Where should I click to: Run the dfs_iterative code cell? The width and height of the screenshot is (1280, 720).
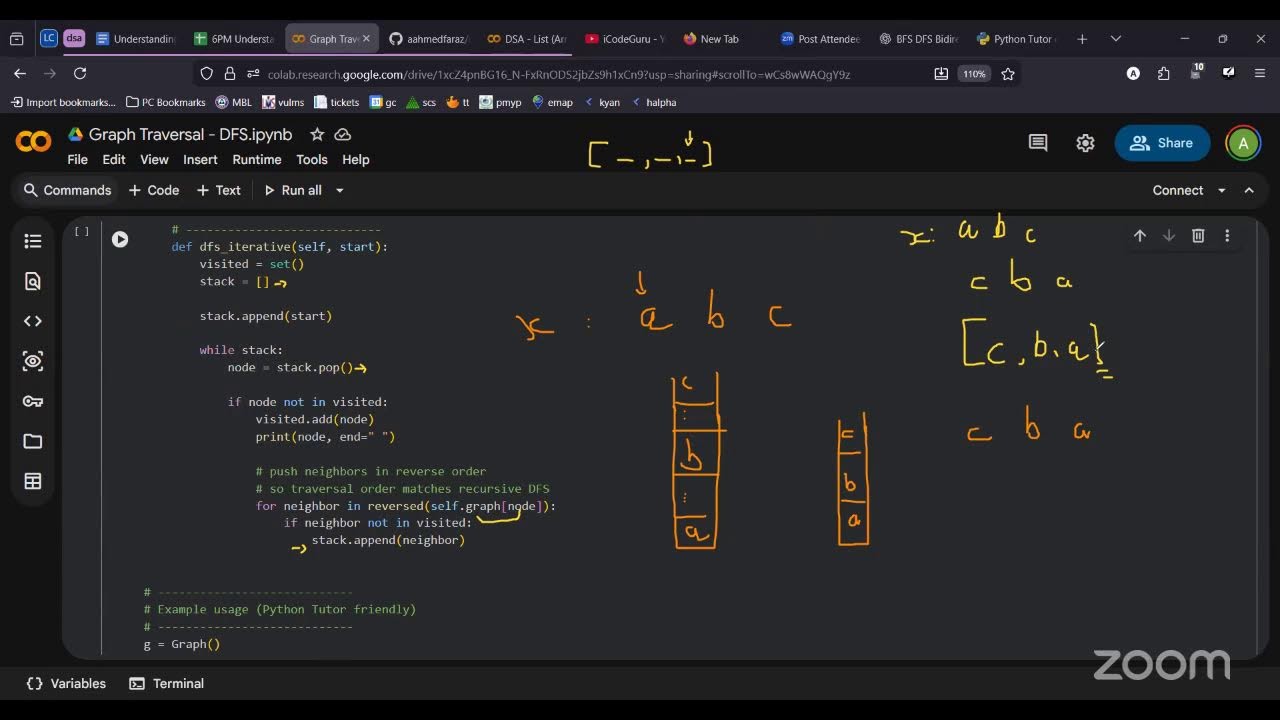tap(120, 239)
